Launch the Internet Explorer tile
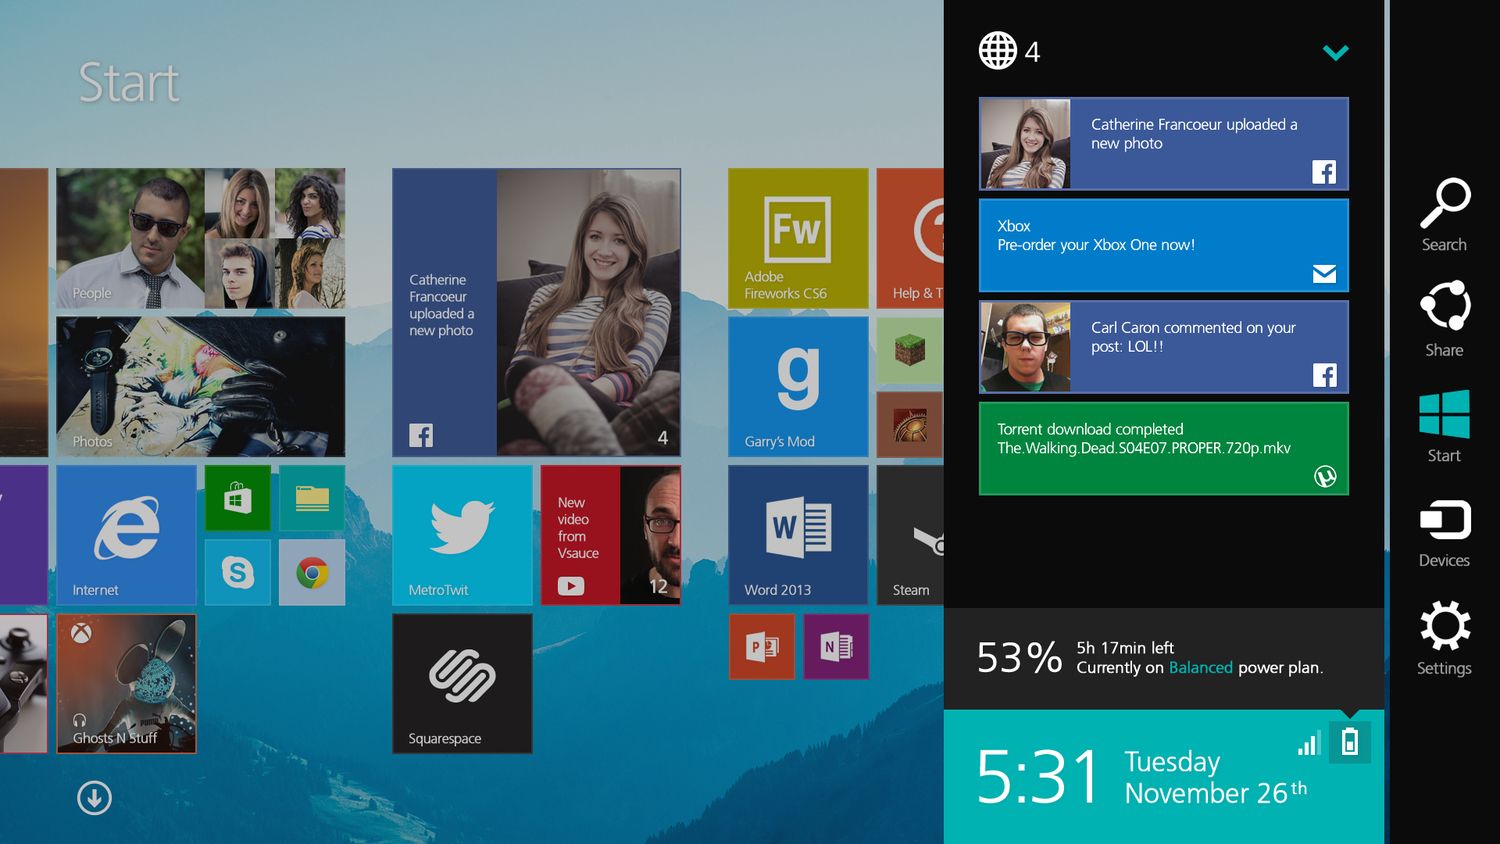This screenshot has height=844, width=1500. tap(126, 535)
